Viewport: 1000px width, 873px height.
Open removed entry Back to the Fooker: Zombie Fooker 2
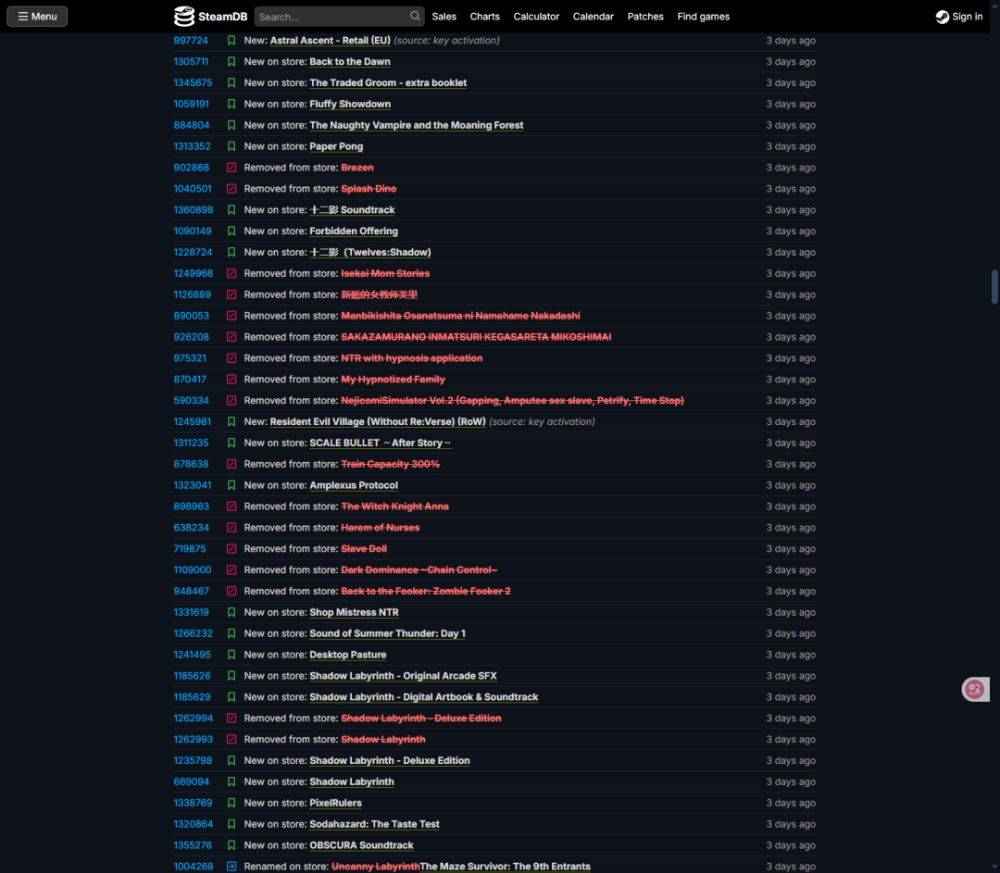tap(425, 591)
